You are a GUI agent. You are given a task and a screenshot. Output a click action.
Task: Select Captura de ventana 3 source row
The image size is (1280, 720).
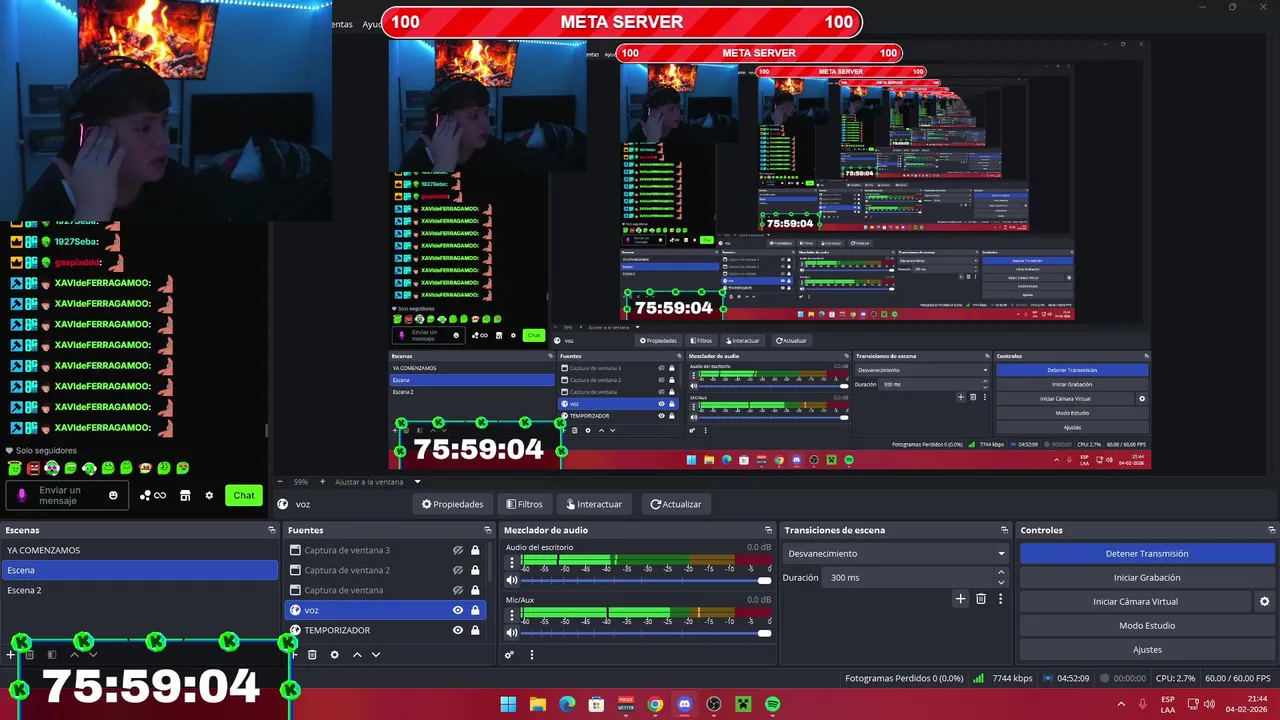pyautogui.click(x=385, y=550)
